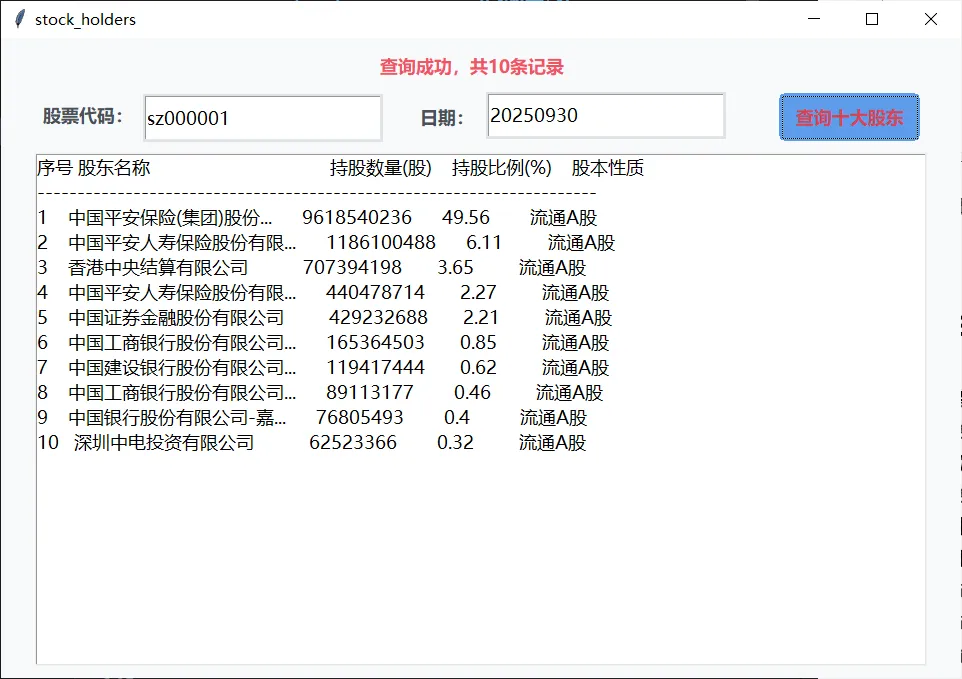Select the percentage 49.56
Viewport: 962px width, 679px height.
point(466,218)
